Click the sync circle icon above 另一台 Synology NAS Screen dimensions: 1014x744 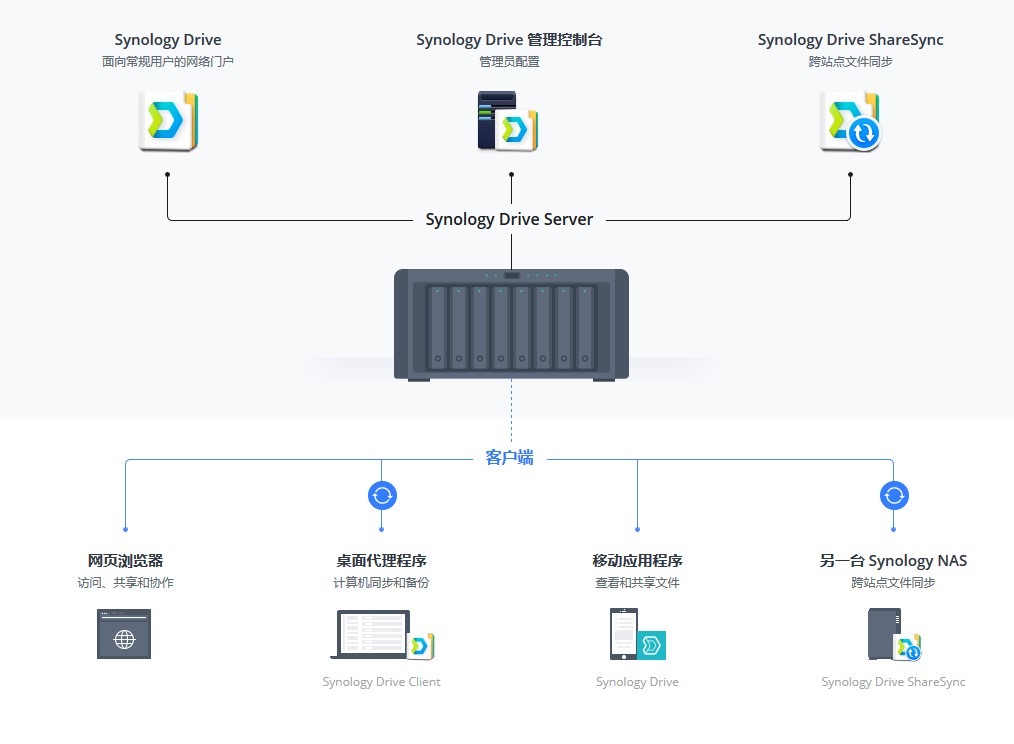[x=894, y=496]
